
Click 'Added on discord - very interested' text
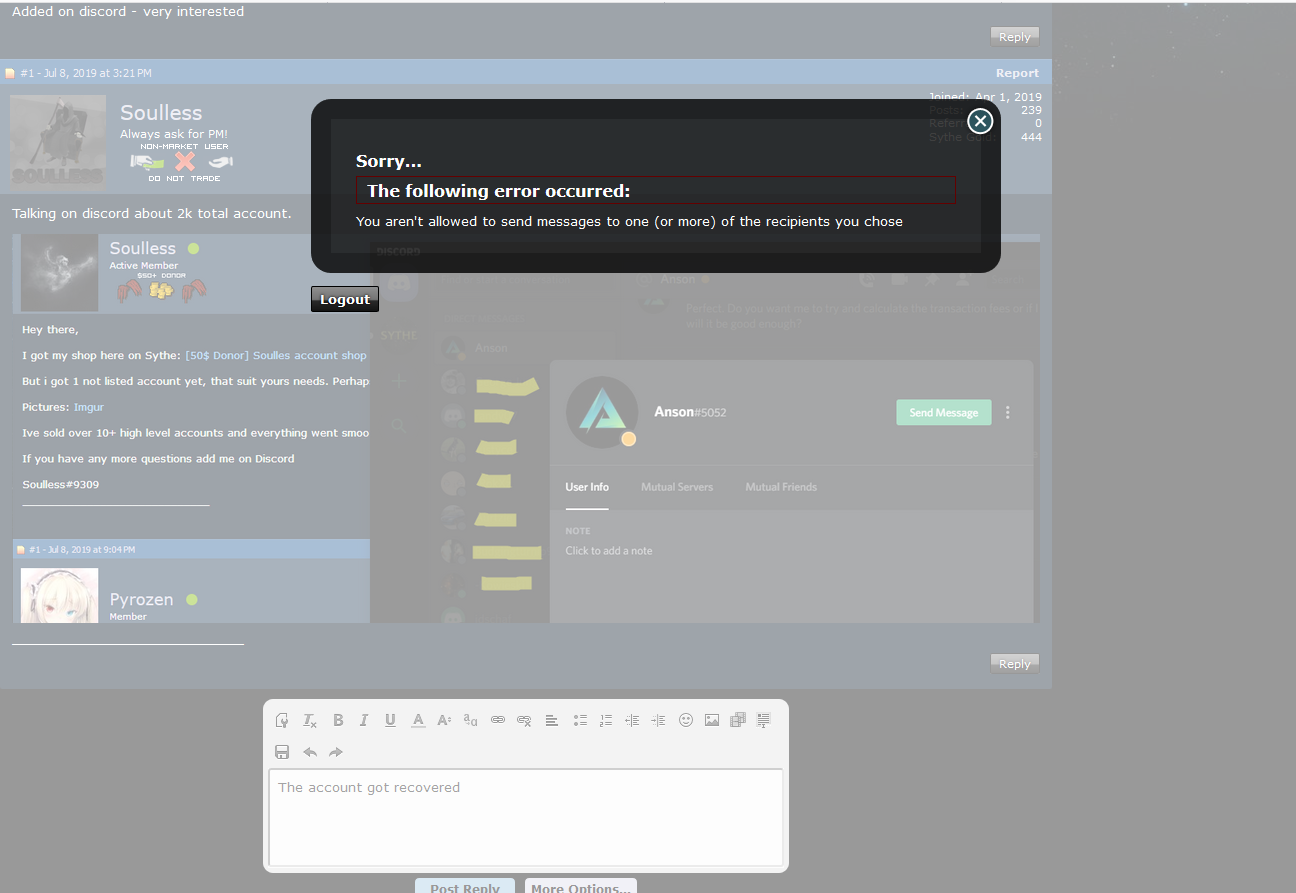point(128,11)
